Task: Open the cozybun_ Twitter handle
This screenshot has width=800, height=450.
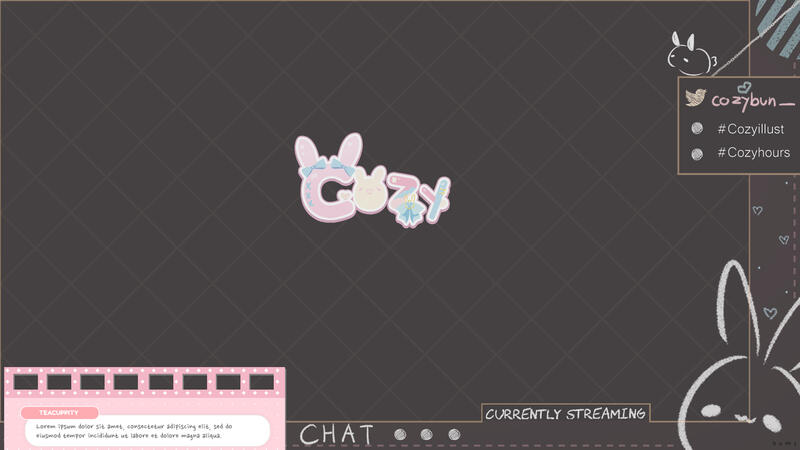Action: (x=752, y=101)
